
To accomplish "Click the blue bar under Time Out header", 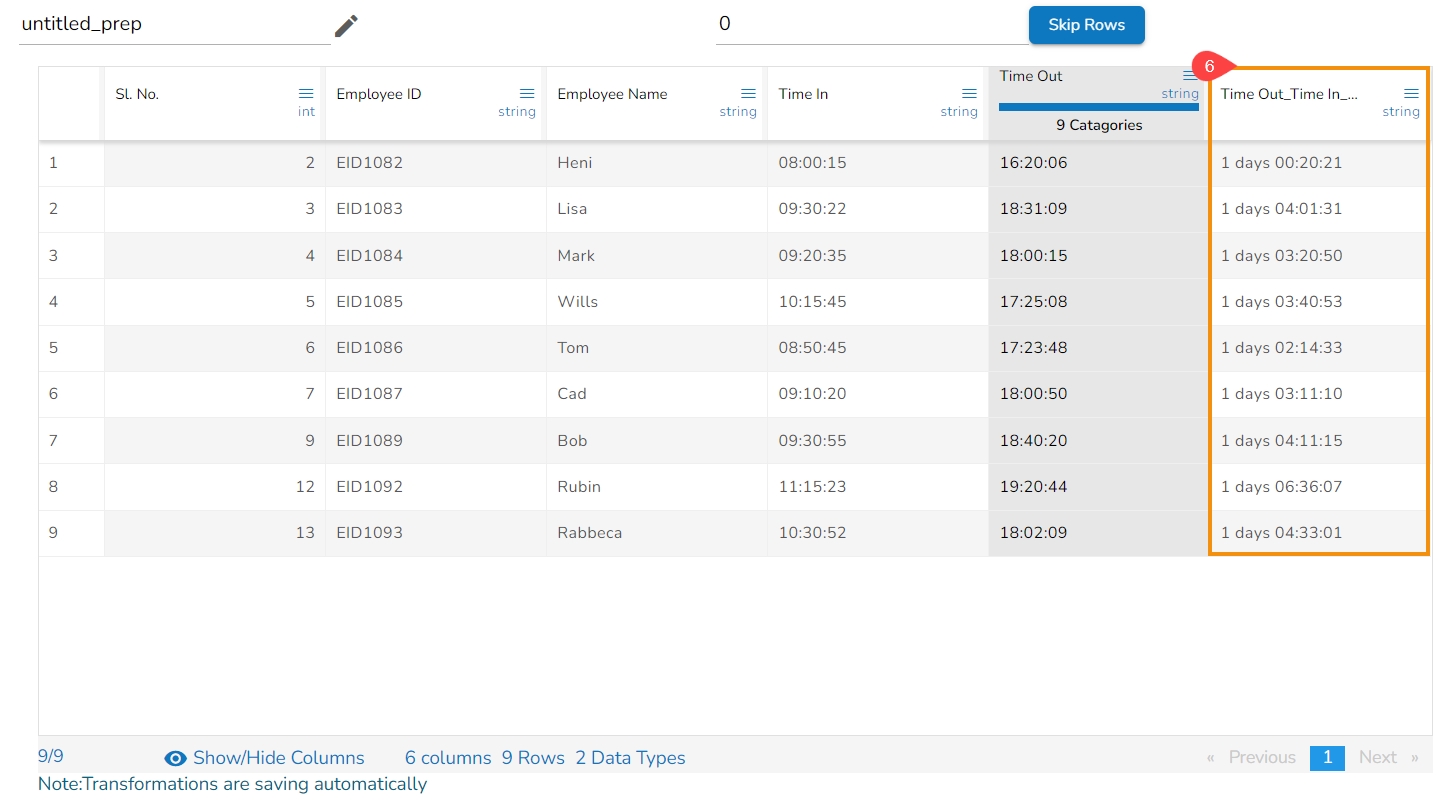I will (x=1098, y=106).
